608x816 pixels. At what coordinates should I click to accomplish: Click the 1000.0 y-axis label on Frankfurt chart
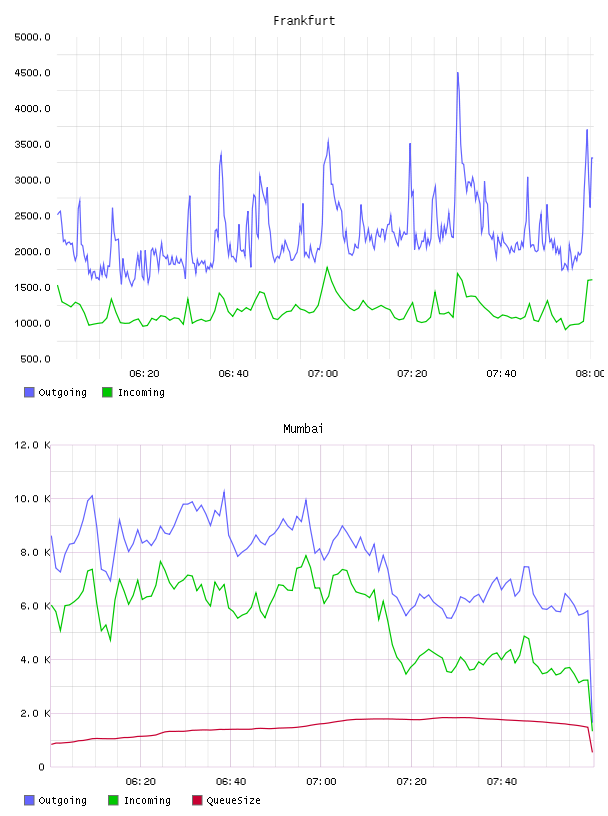click(32, 324)
